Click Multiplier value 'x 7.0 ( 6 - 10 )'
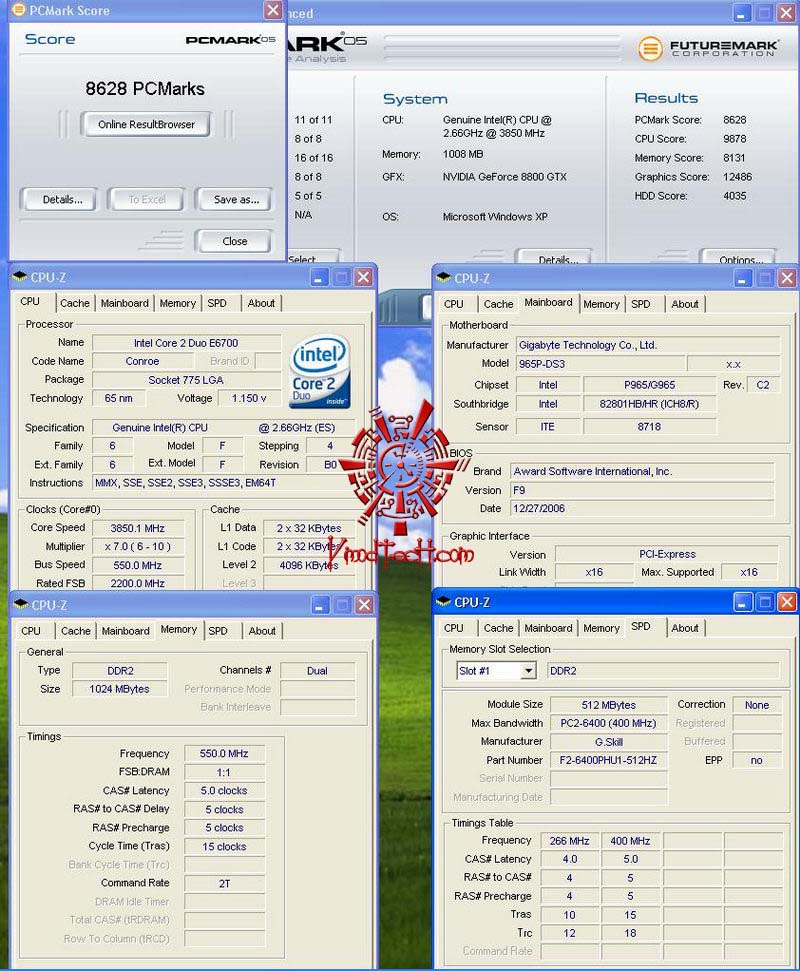Screen dimensions: 800x971 pos(137,546)
